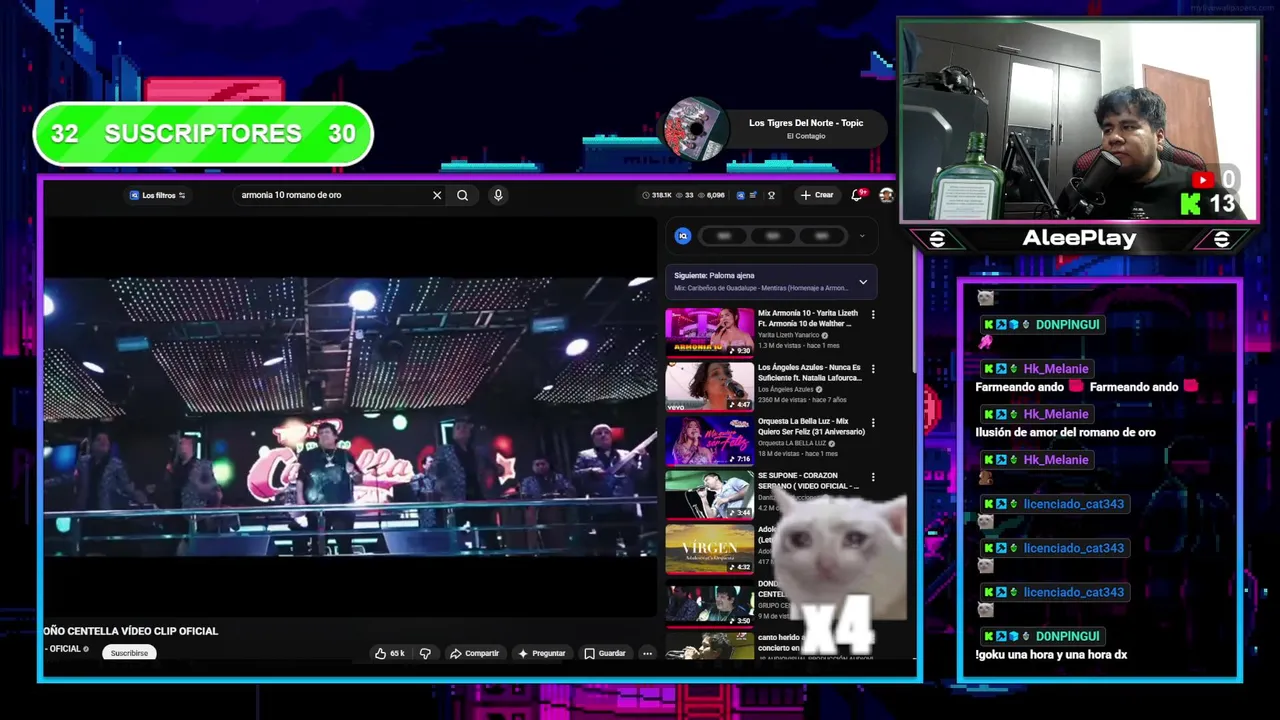Open options menu for SE SUPONE video
1280x720 pixels.
[x=873, y=476]
